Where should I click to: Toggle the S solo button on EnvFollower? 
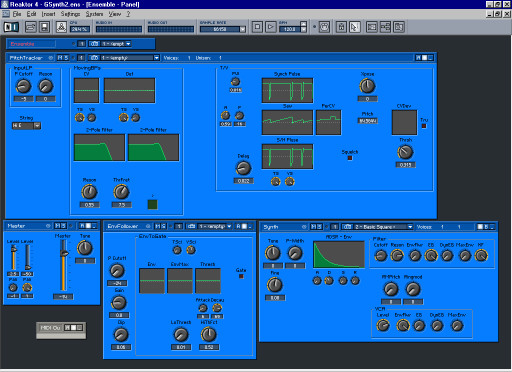click(x=163, y=226)
